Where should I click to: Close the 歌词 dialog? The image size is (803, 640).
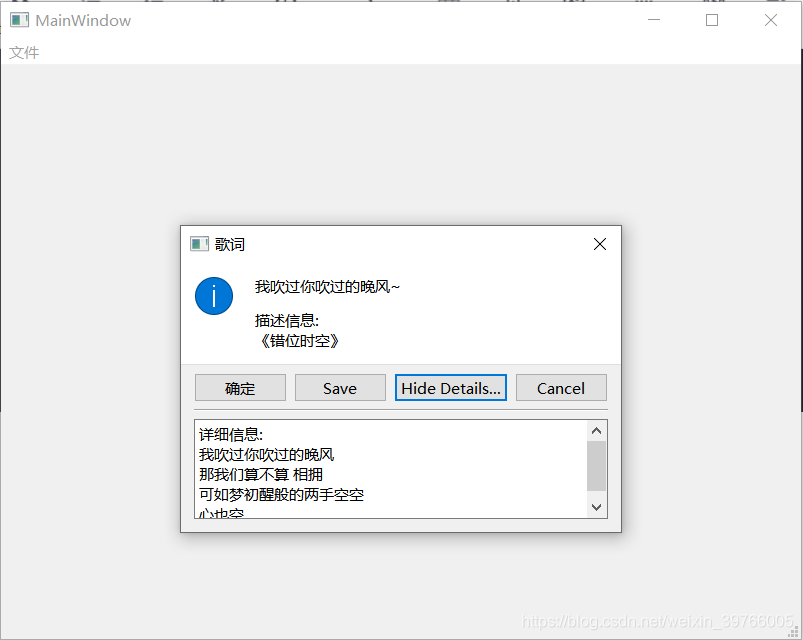[600, 244]
